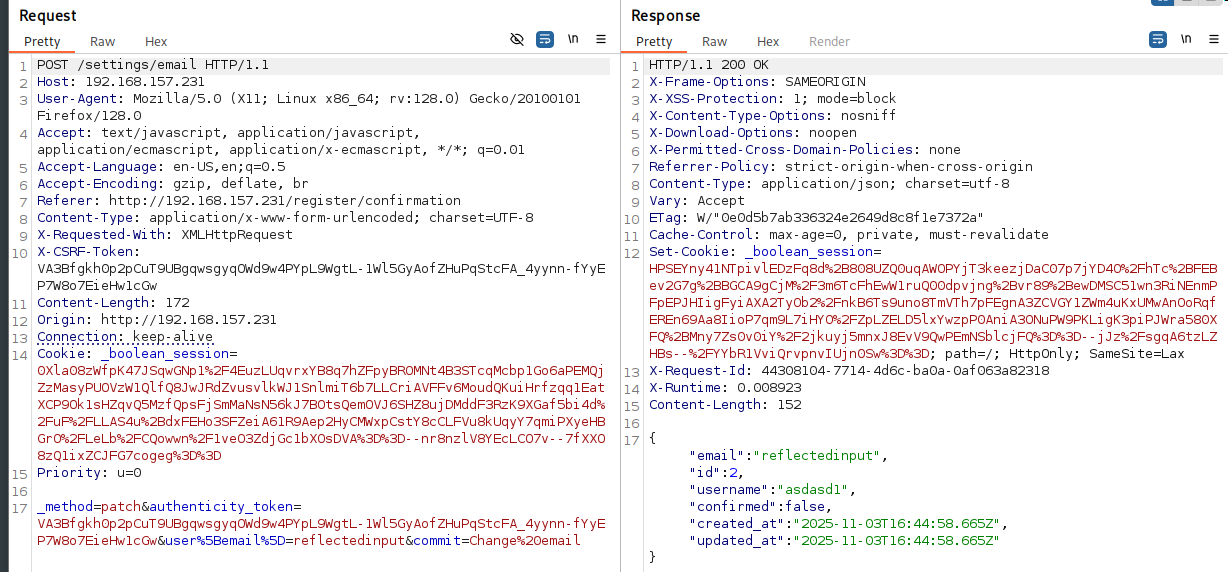Switch Response view to Raw tab
The width and height of the screenshot is (1228, 572).
[714, 42]
